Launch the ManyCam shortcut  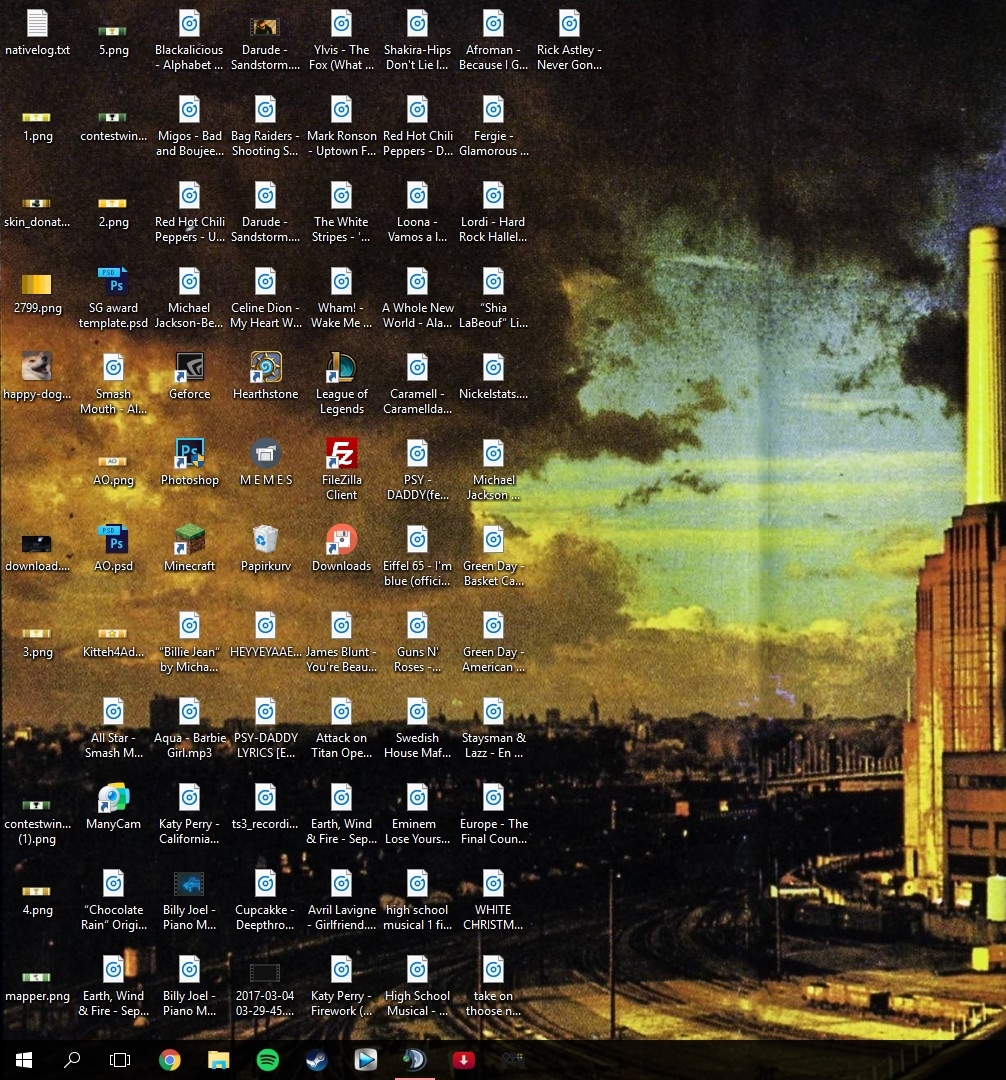click(114, 806)
